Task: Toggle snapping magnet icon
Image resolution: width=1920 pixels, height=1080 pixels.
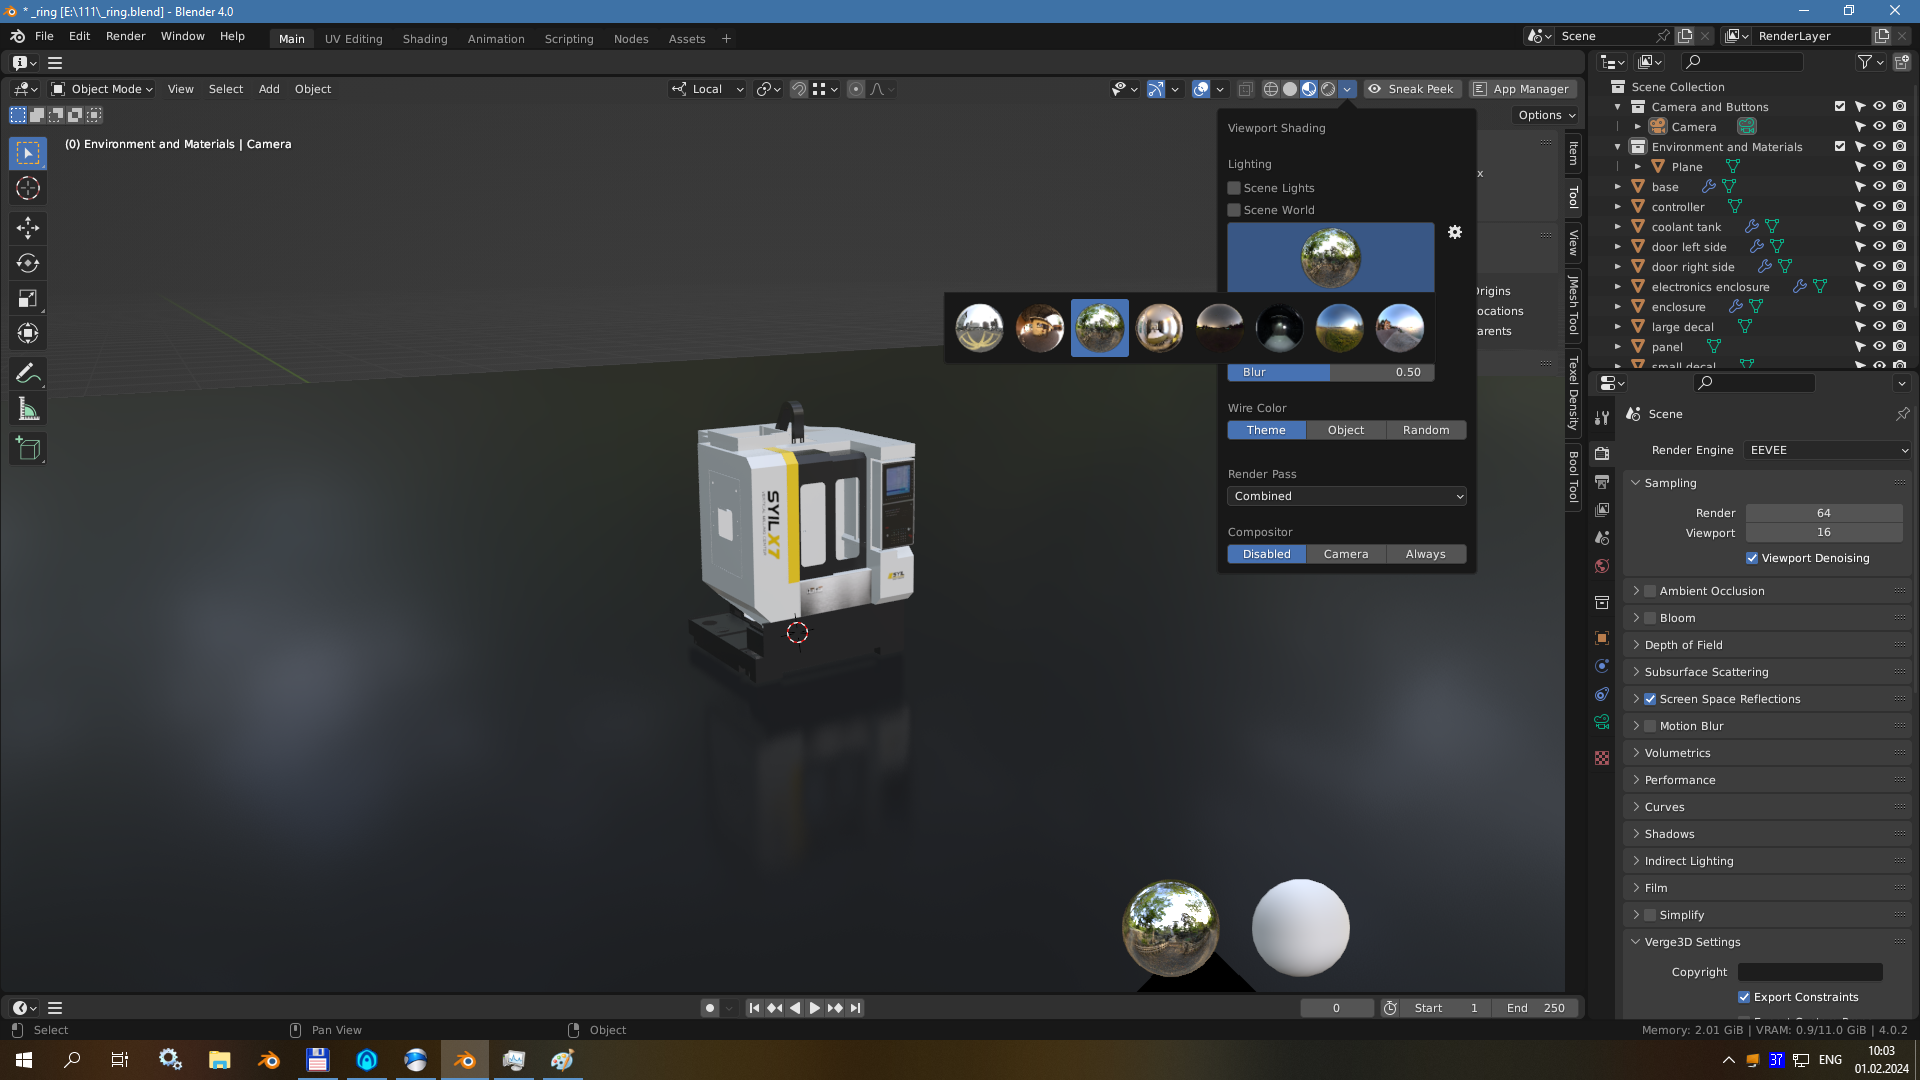Action: pyautogui.click(x=799, y=89)
